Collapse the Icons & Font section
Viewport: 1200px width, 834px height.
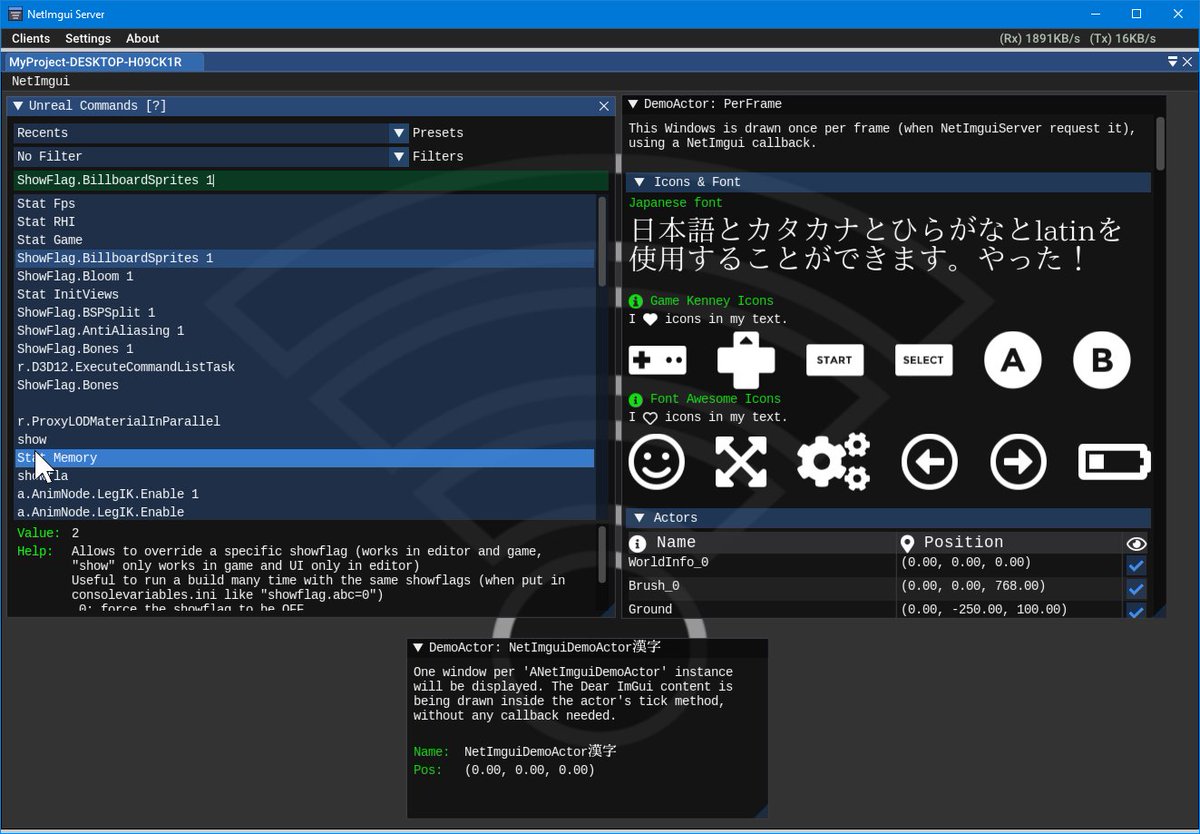tap(640, 182)
